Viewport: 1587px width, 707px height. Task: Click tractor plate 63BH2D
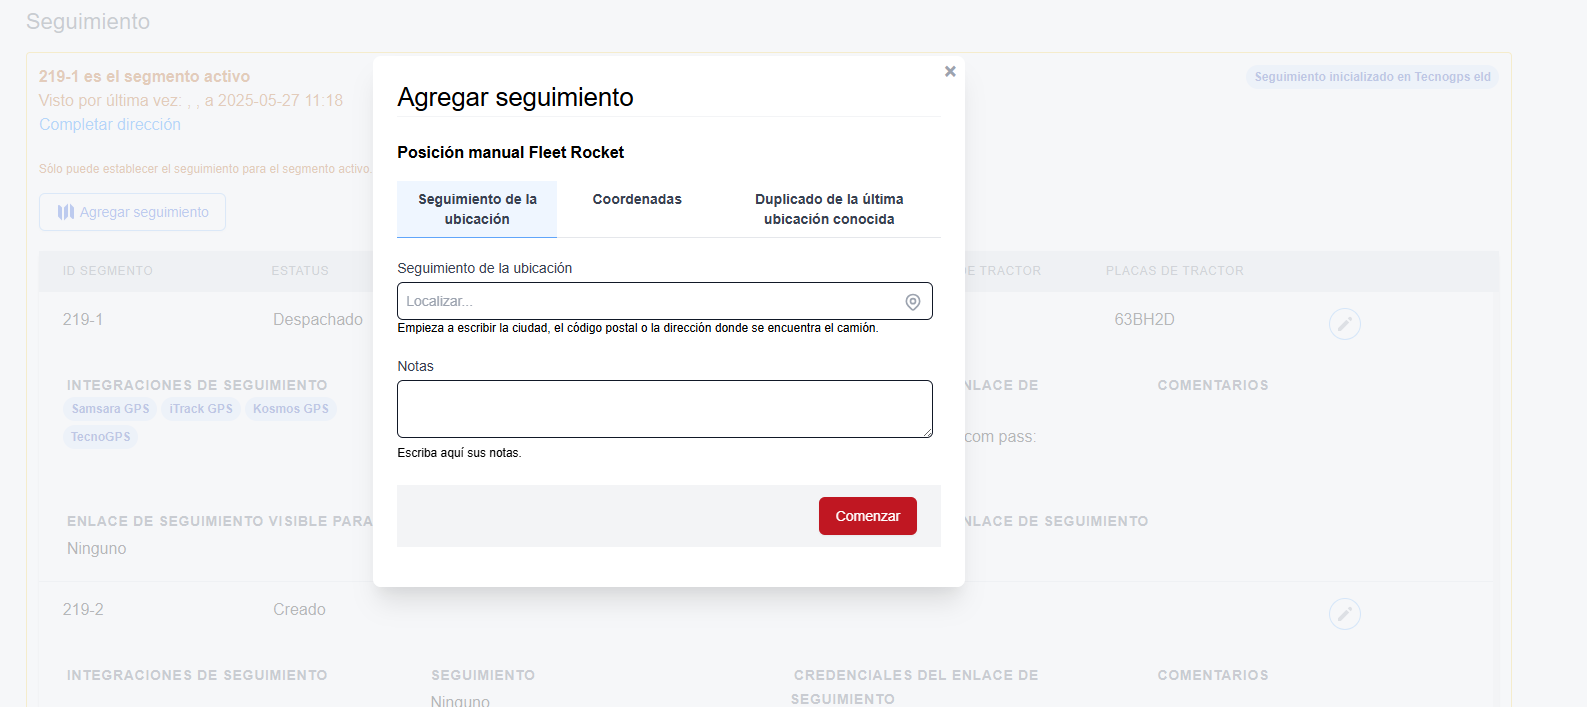coord(1144,320)
